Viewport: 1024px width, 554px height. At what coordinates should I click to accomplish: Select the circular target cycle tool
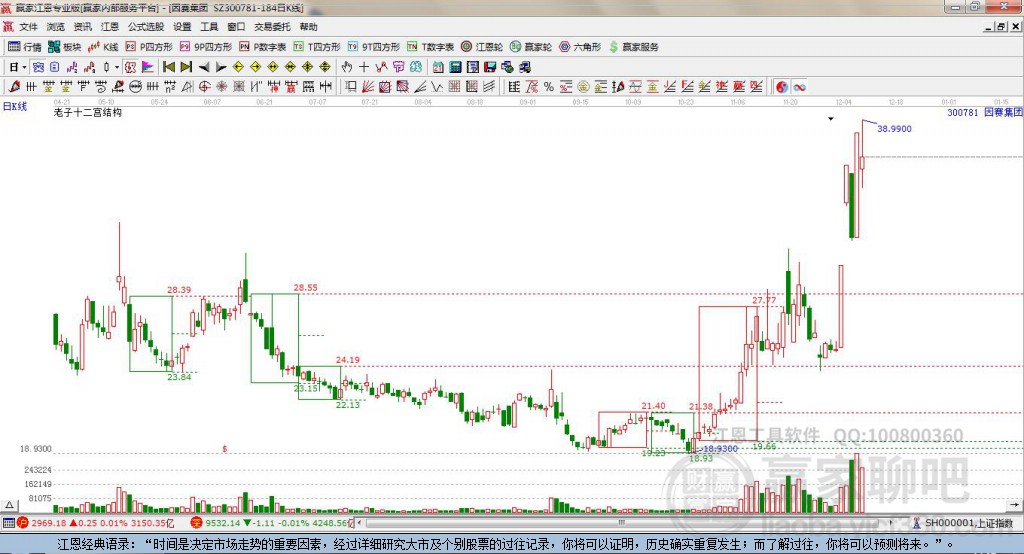[204, 86]
